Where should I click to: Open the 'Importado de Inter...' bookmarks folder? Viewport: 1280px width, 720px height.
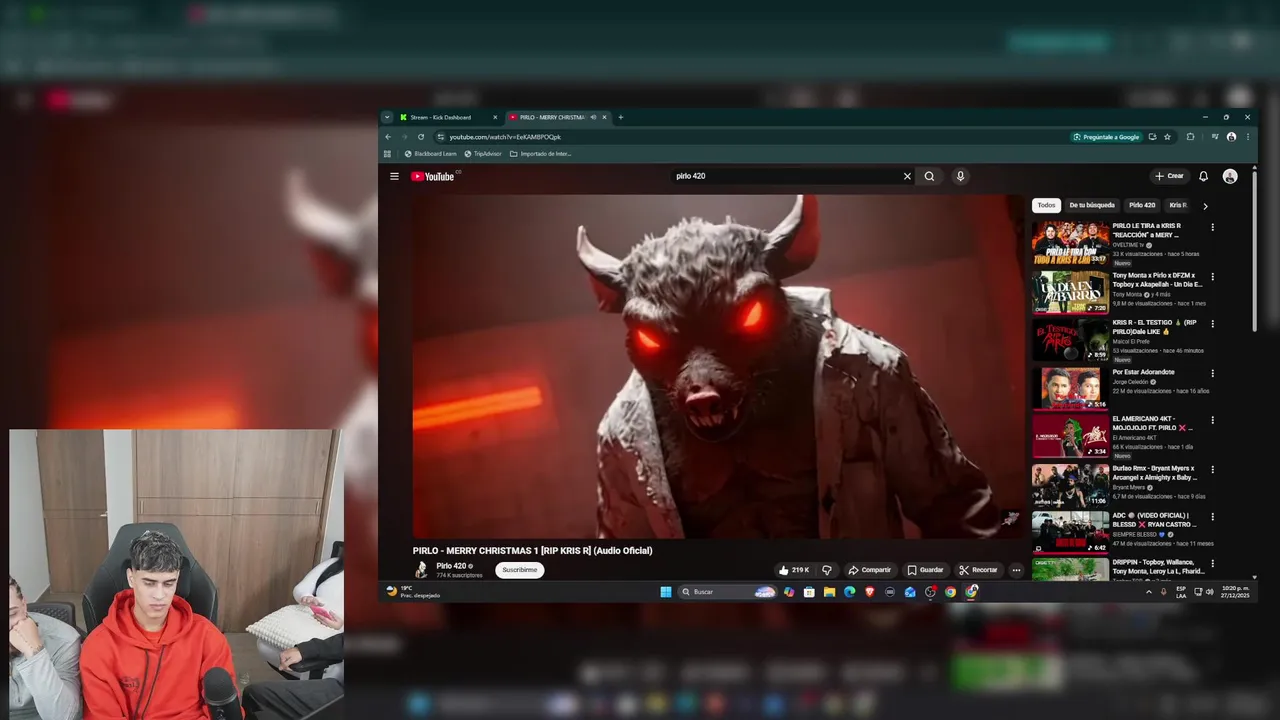coord(541,154)
